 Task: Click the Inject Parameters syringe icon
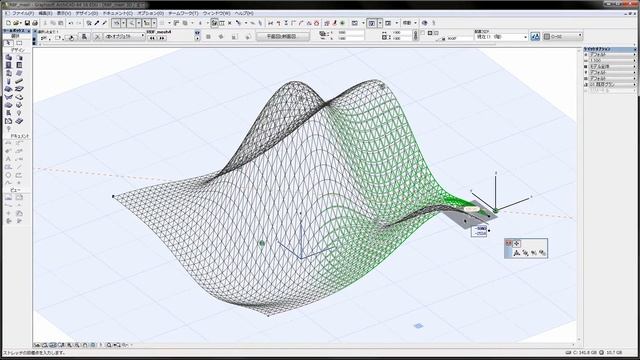click(105, 23)
